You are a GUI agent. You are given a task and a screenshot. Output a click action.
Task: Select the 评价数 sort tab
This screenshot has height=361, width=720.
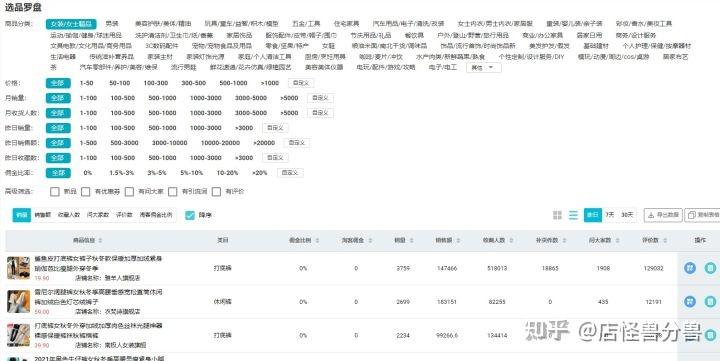click(124, 215)
